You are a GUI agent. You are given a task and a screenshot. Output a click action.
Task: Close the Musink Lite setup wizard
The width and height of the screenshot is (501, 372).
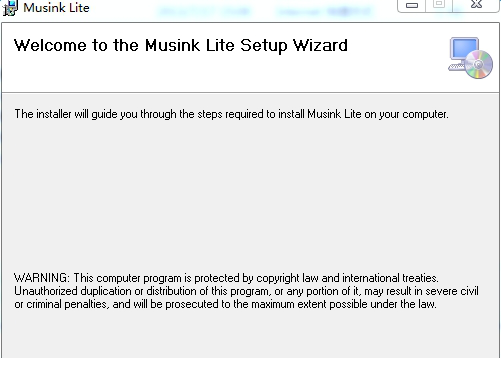(x=476, y=5)
